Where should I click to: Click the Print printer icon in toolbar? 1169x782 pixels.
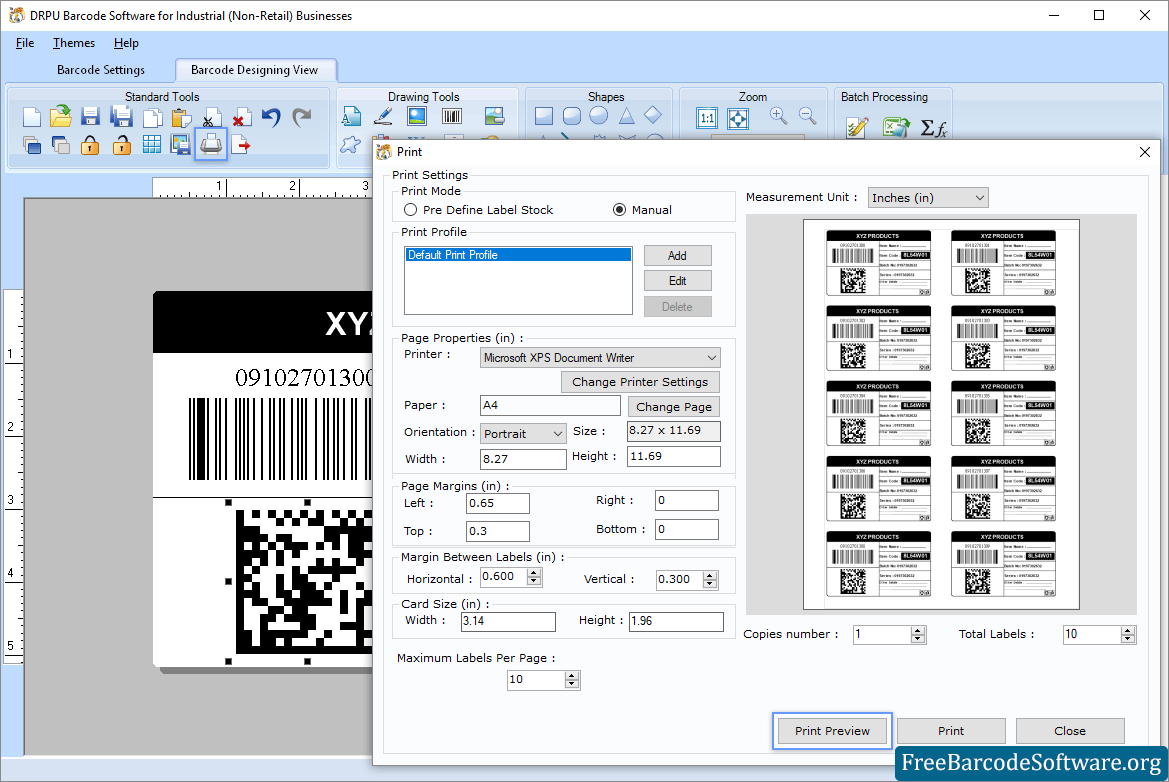tap(211, 144)
